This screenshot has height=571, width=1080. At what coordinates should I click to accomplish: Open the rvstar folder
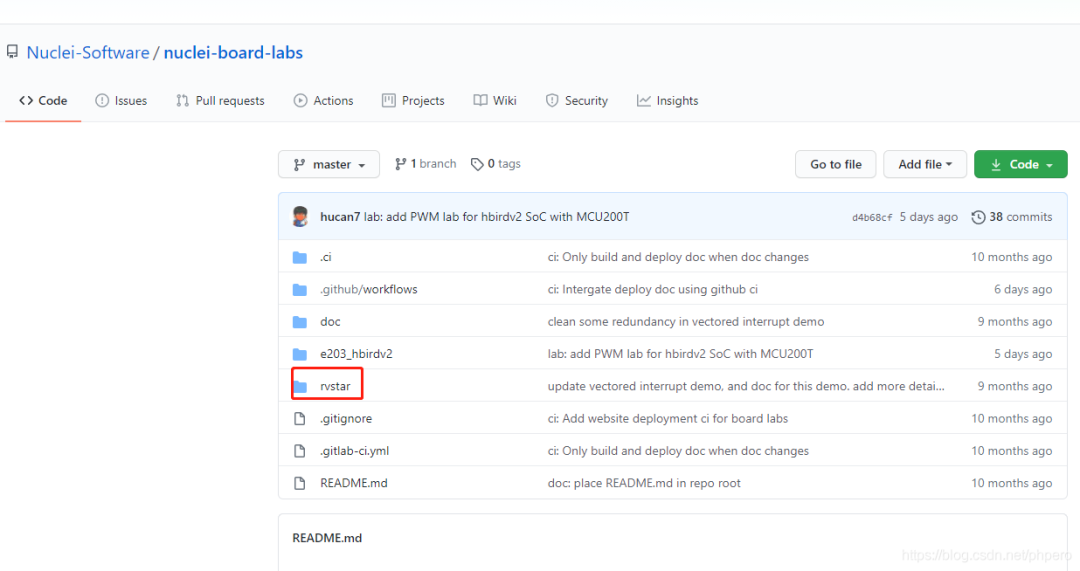click(335, 386)
